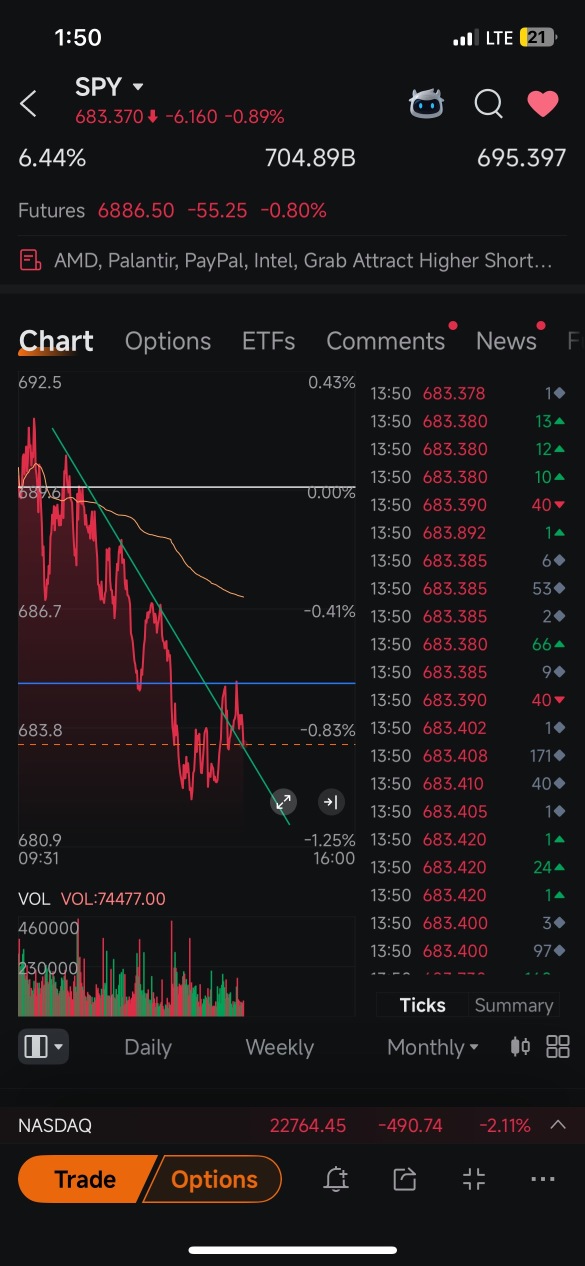Open the grid layout icon
Viewport: 585px width, 1266px height.
[558, 1047]
